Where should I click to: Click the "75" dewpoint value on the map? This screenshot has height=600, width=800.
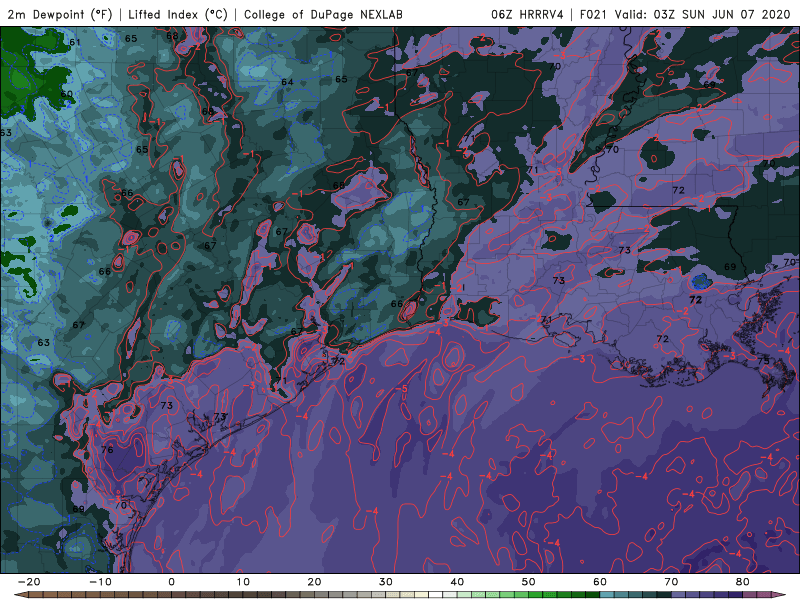763,361
